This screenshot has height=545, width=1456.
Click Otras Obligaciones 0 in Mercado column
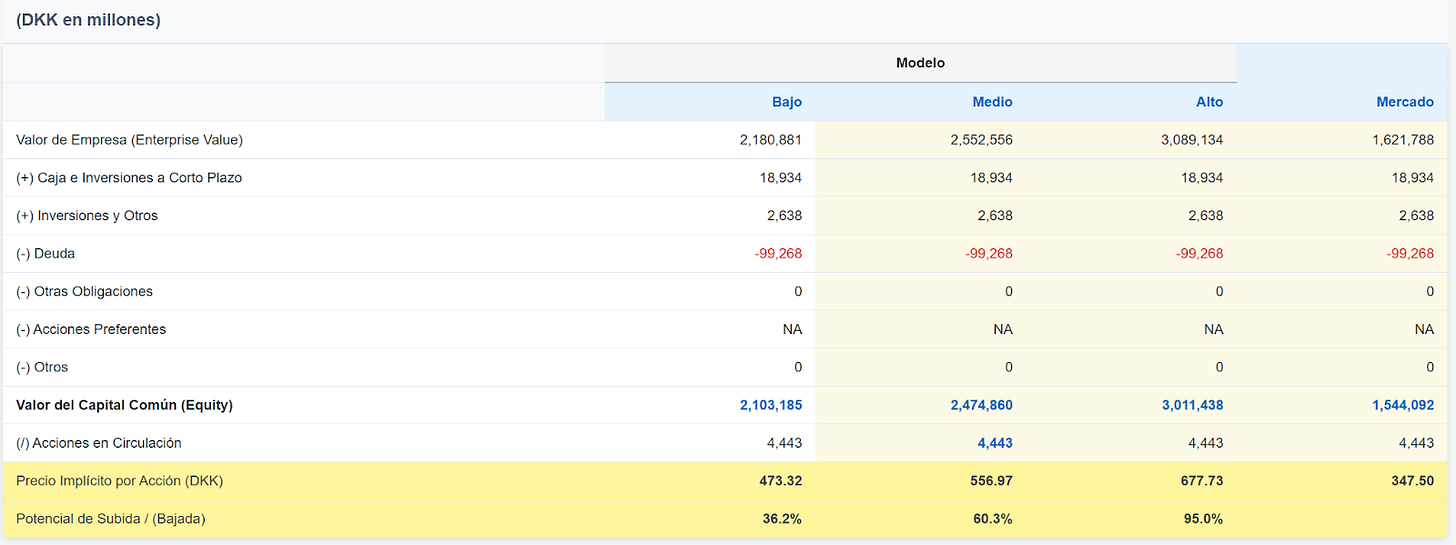click(1430, 292)
